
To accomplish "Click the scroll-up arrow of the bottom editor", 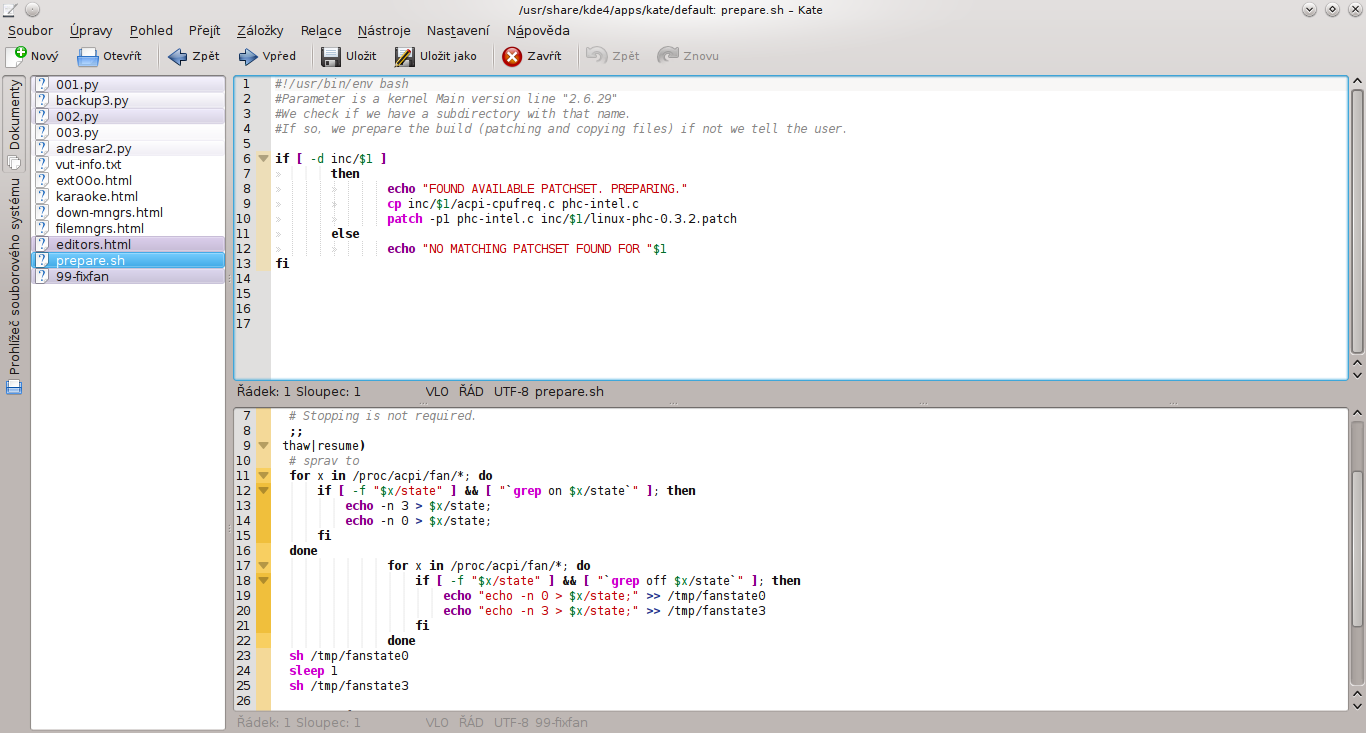I will click(1357, 413).
